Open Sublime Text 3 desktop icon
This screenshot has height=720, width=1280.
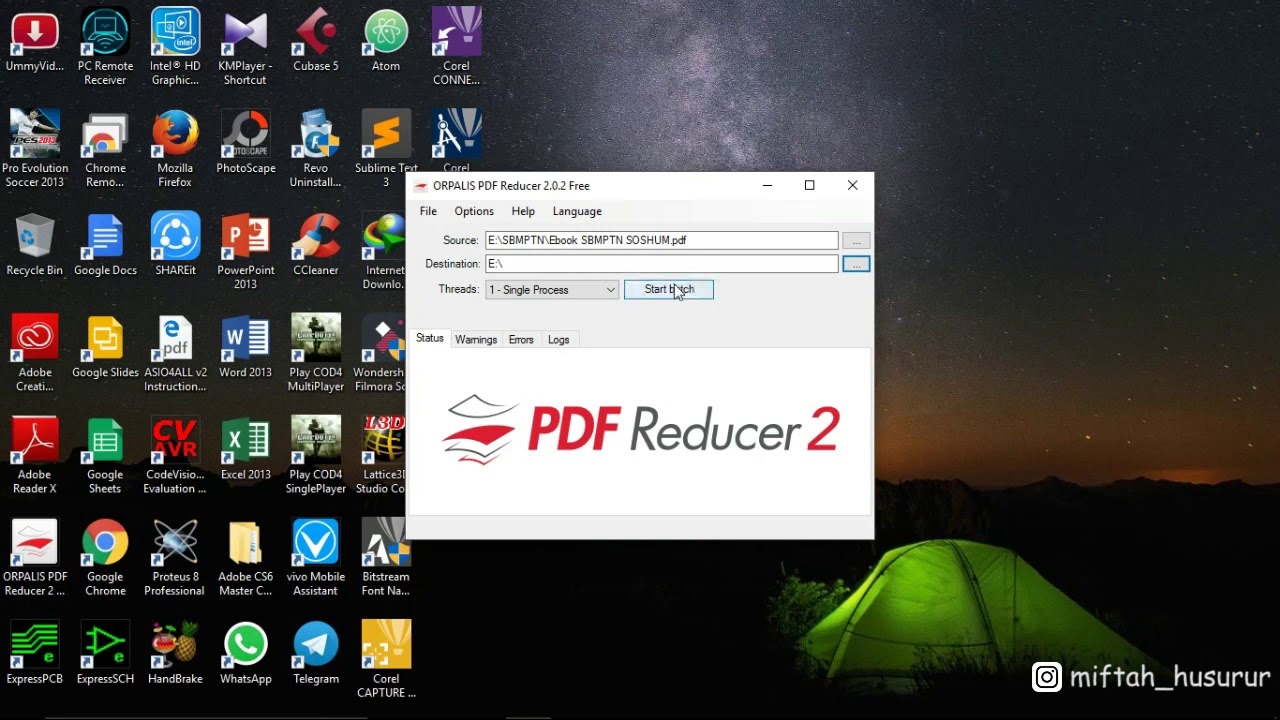[x=386, y=148]
